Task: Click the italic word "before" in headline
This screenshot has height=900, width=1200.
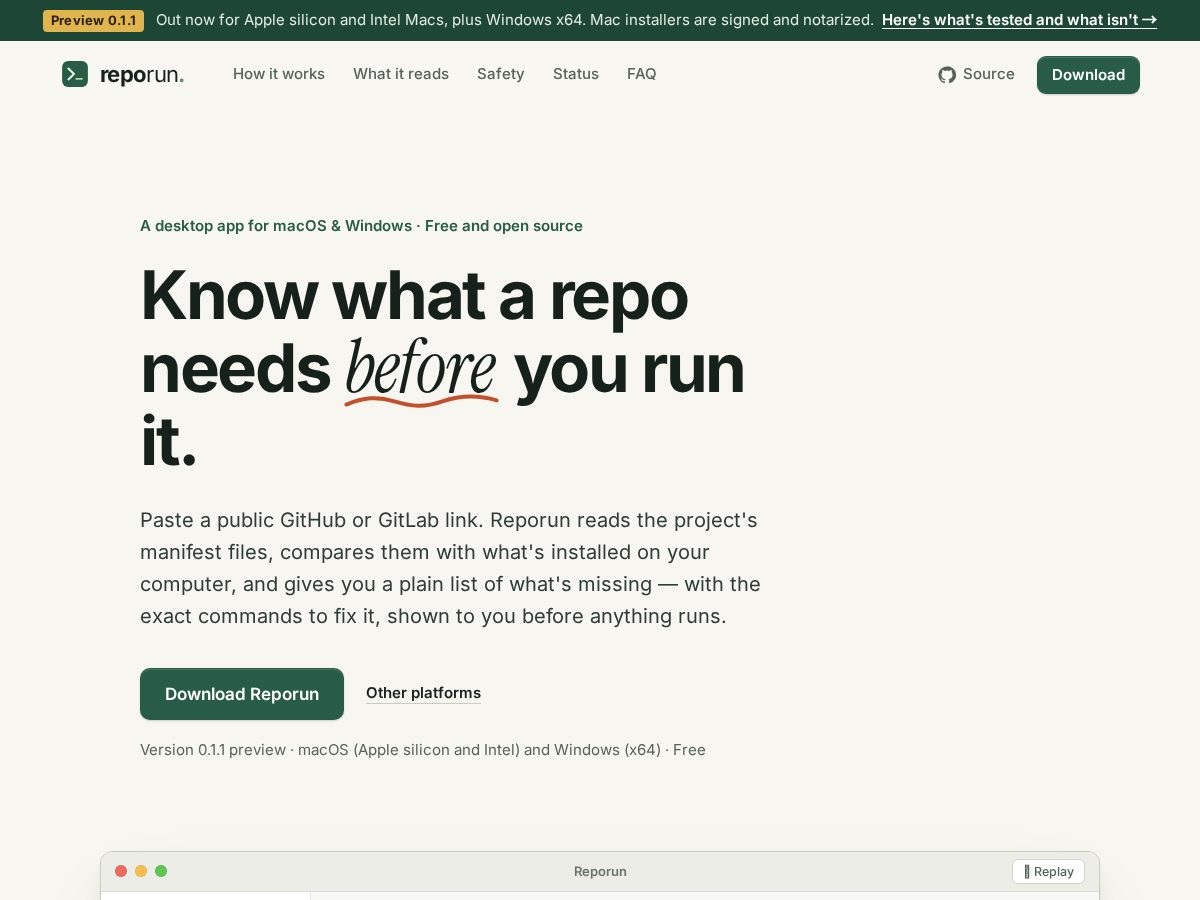Action: 421,369
